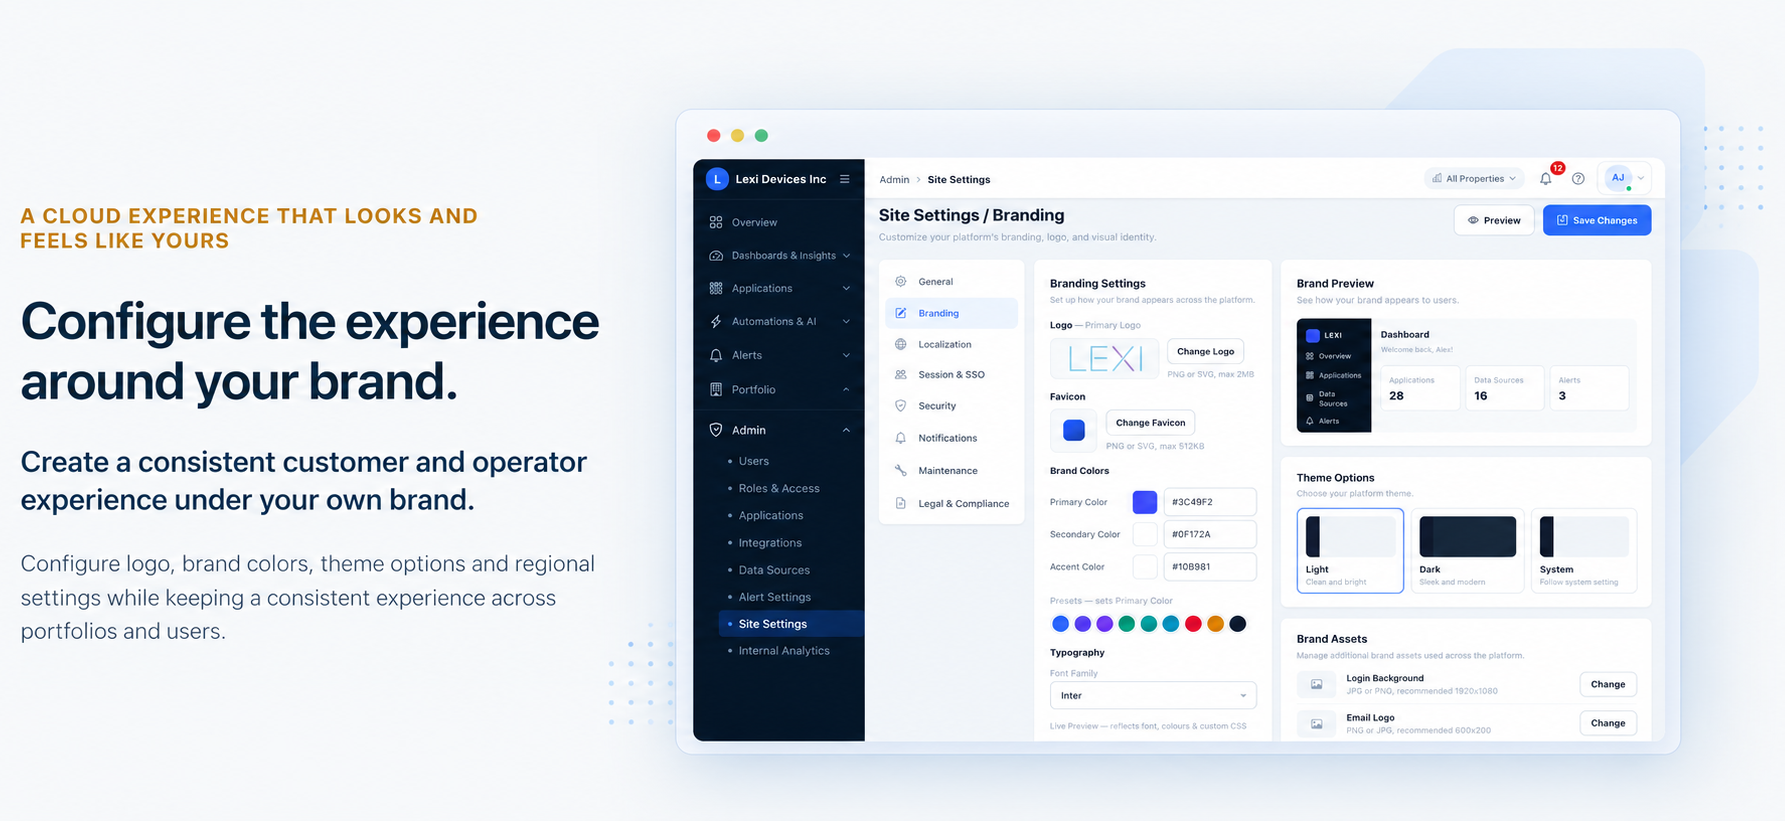The width and height of the screenshot is (1785, 821).
Task: Select the System theme option
Action: pos(1584,550)
